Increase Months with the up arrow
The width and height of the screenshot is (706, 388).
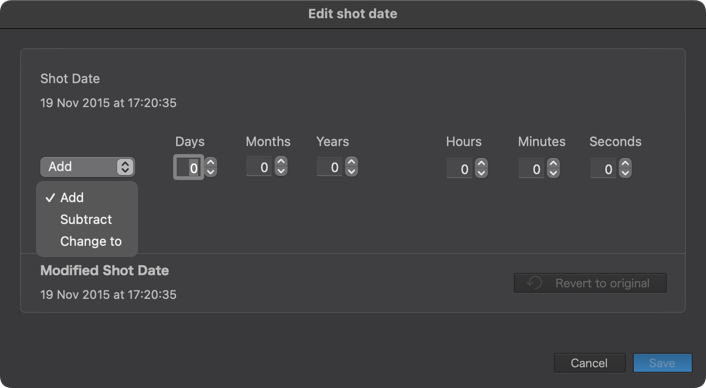(281, 161)
